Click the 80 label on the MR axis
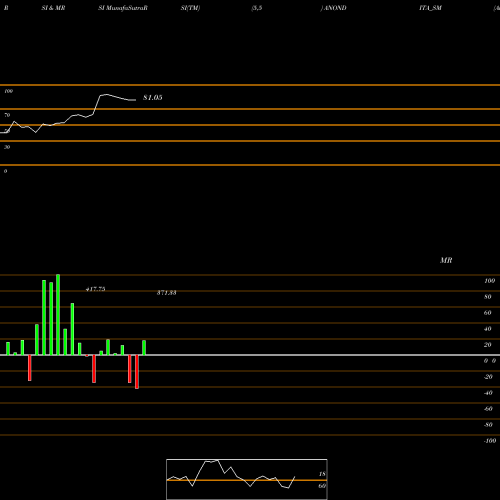 pos(488,297)
